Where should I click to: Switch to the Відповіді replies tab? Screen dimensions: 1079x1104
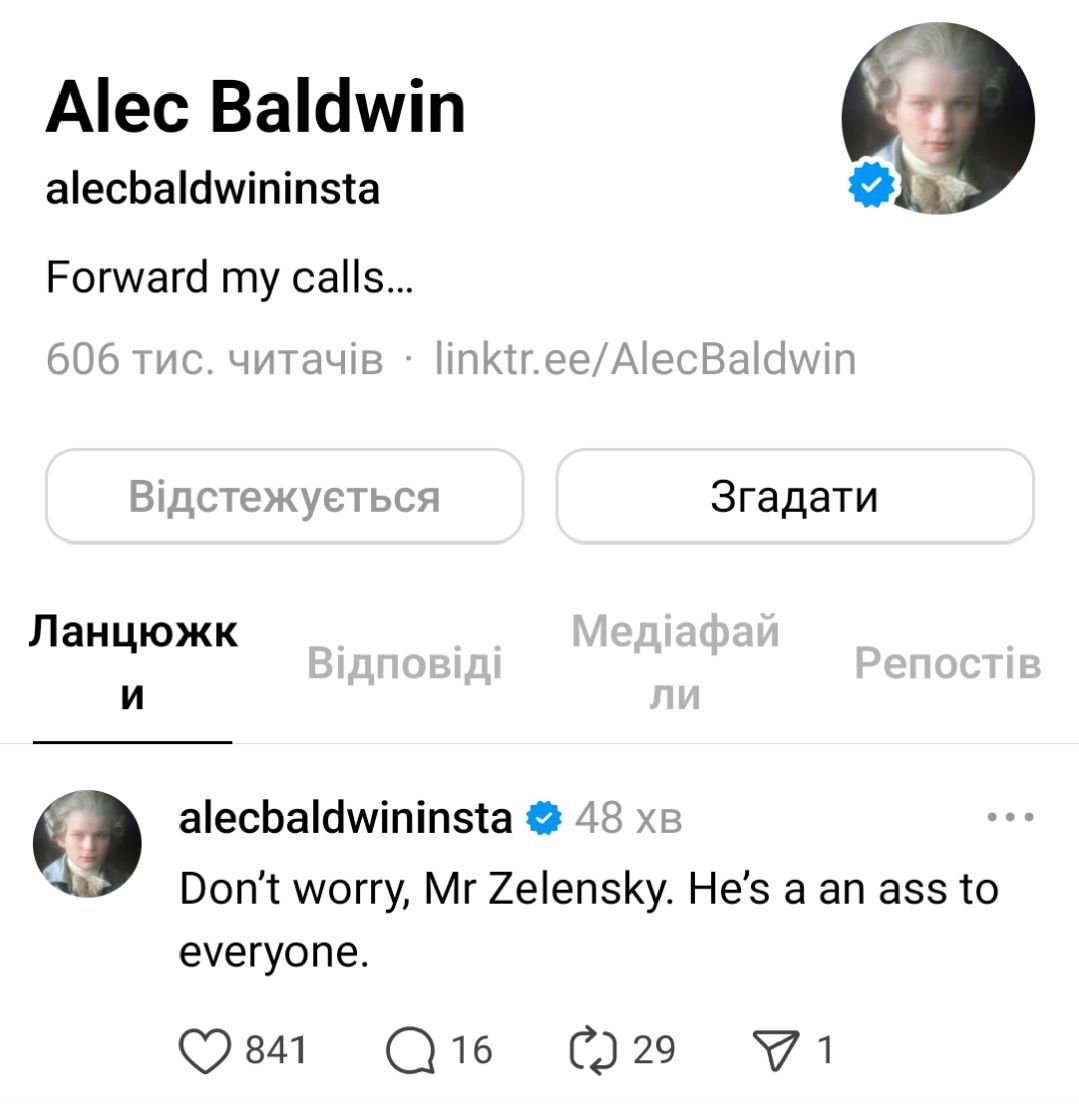point(404,663)
